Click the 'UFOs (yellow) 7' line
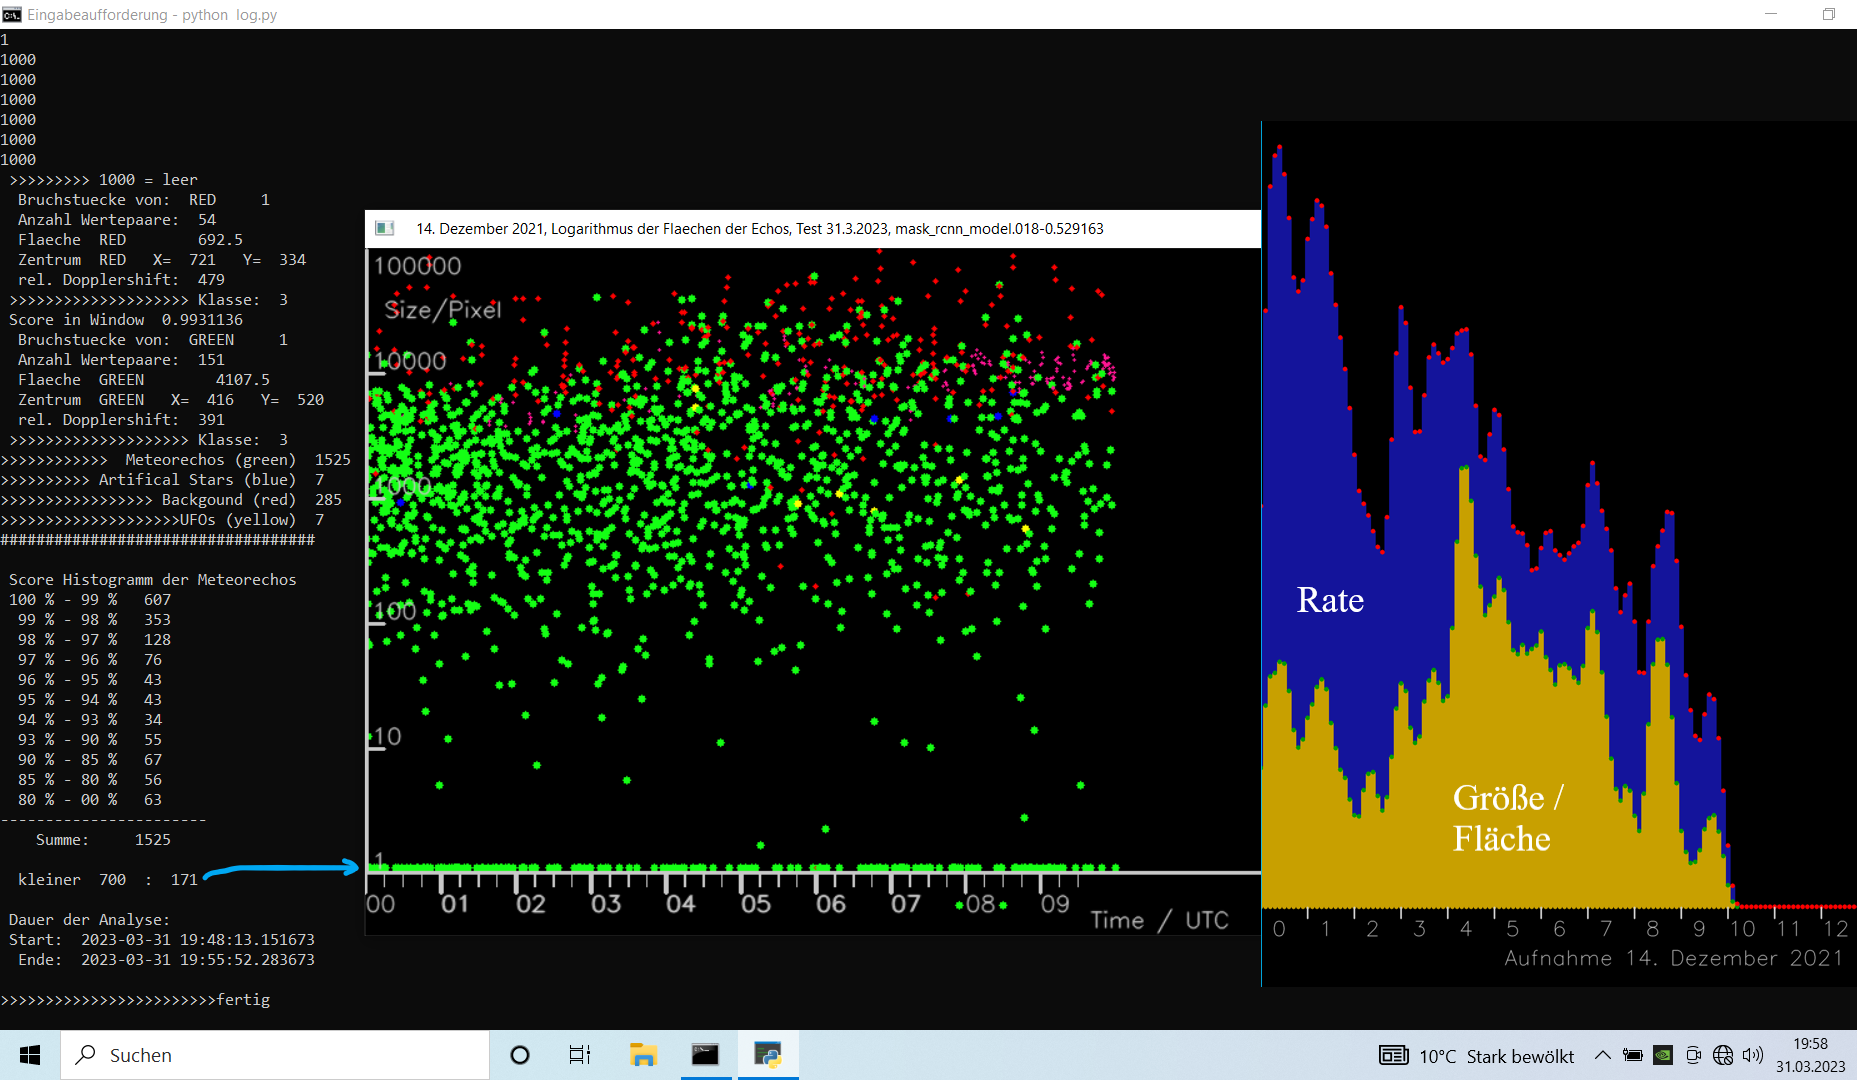Image resolution: width=1857 pixels, height=1080 pixels. 162,520
